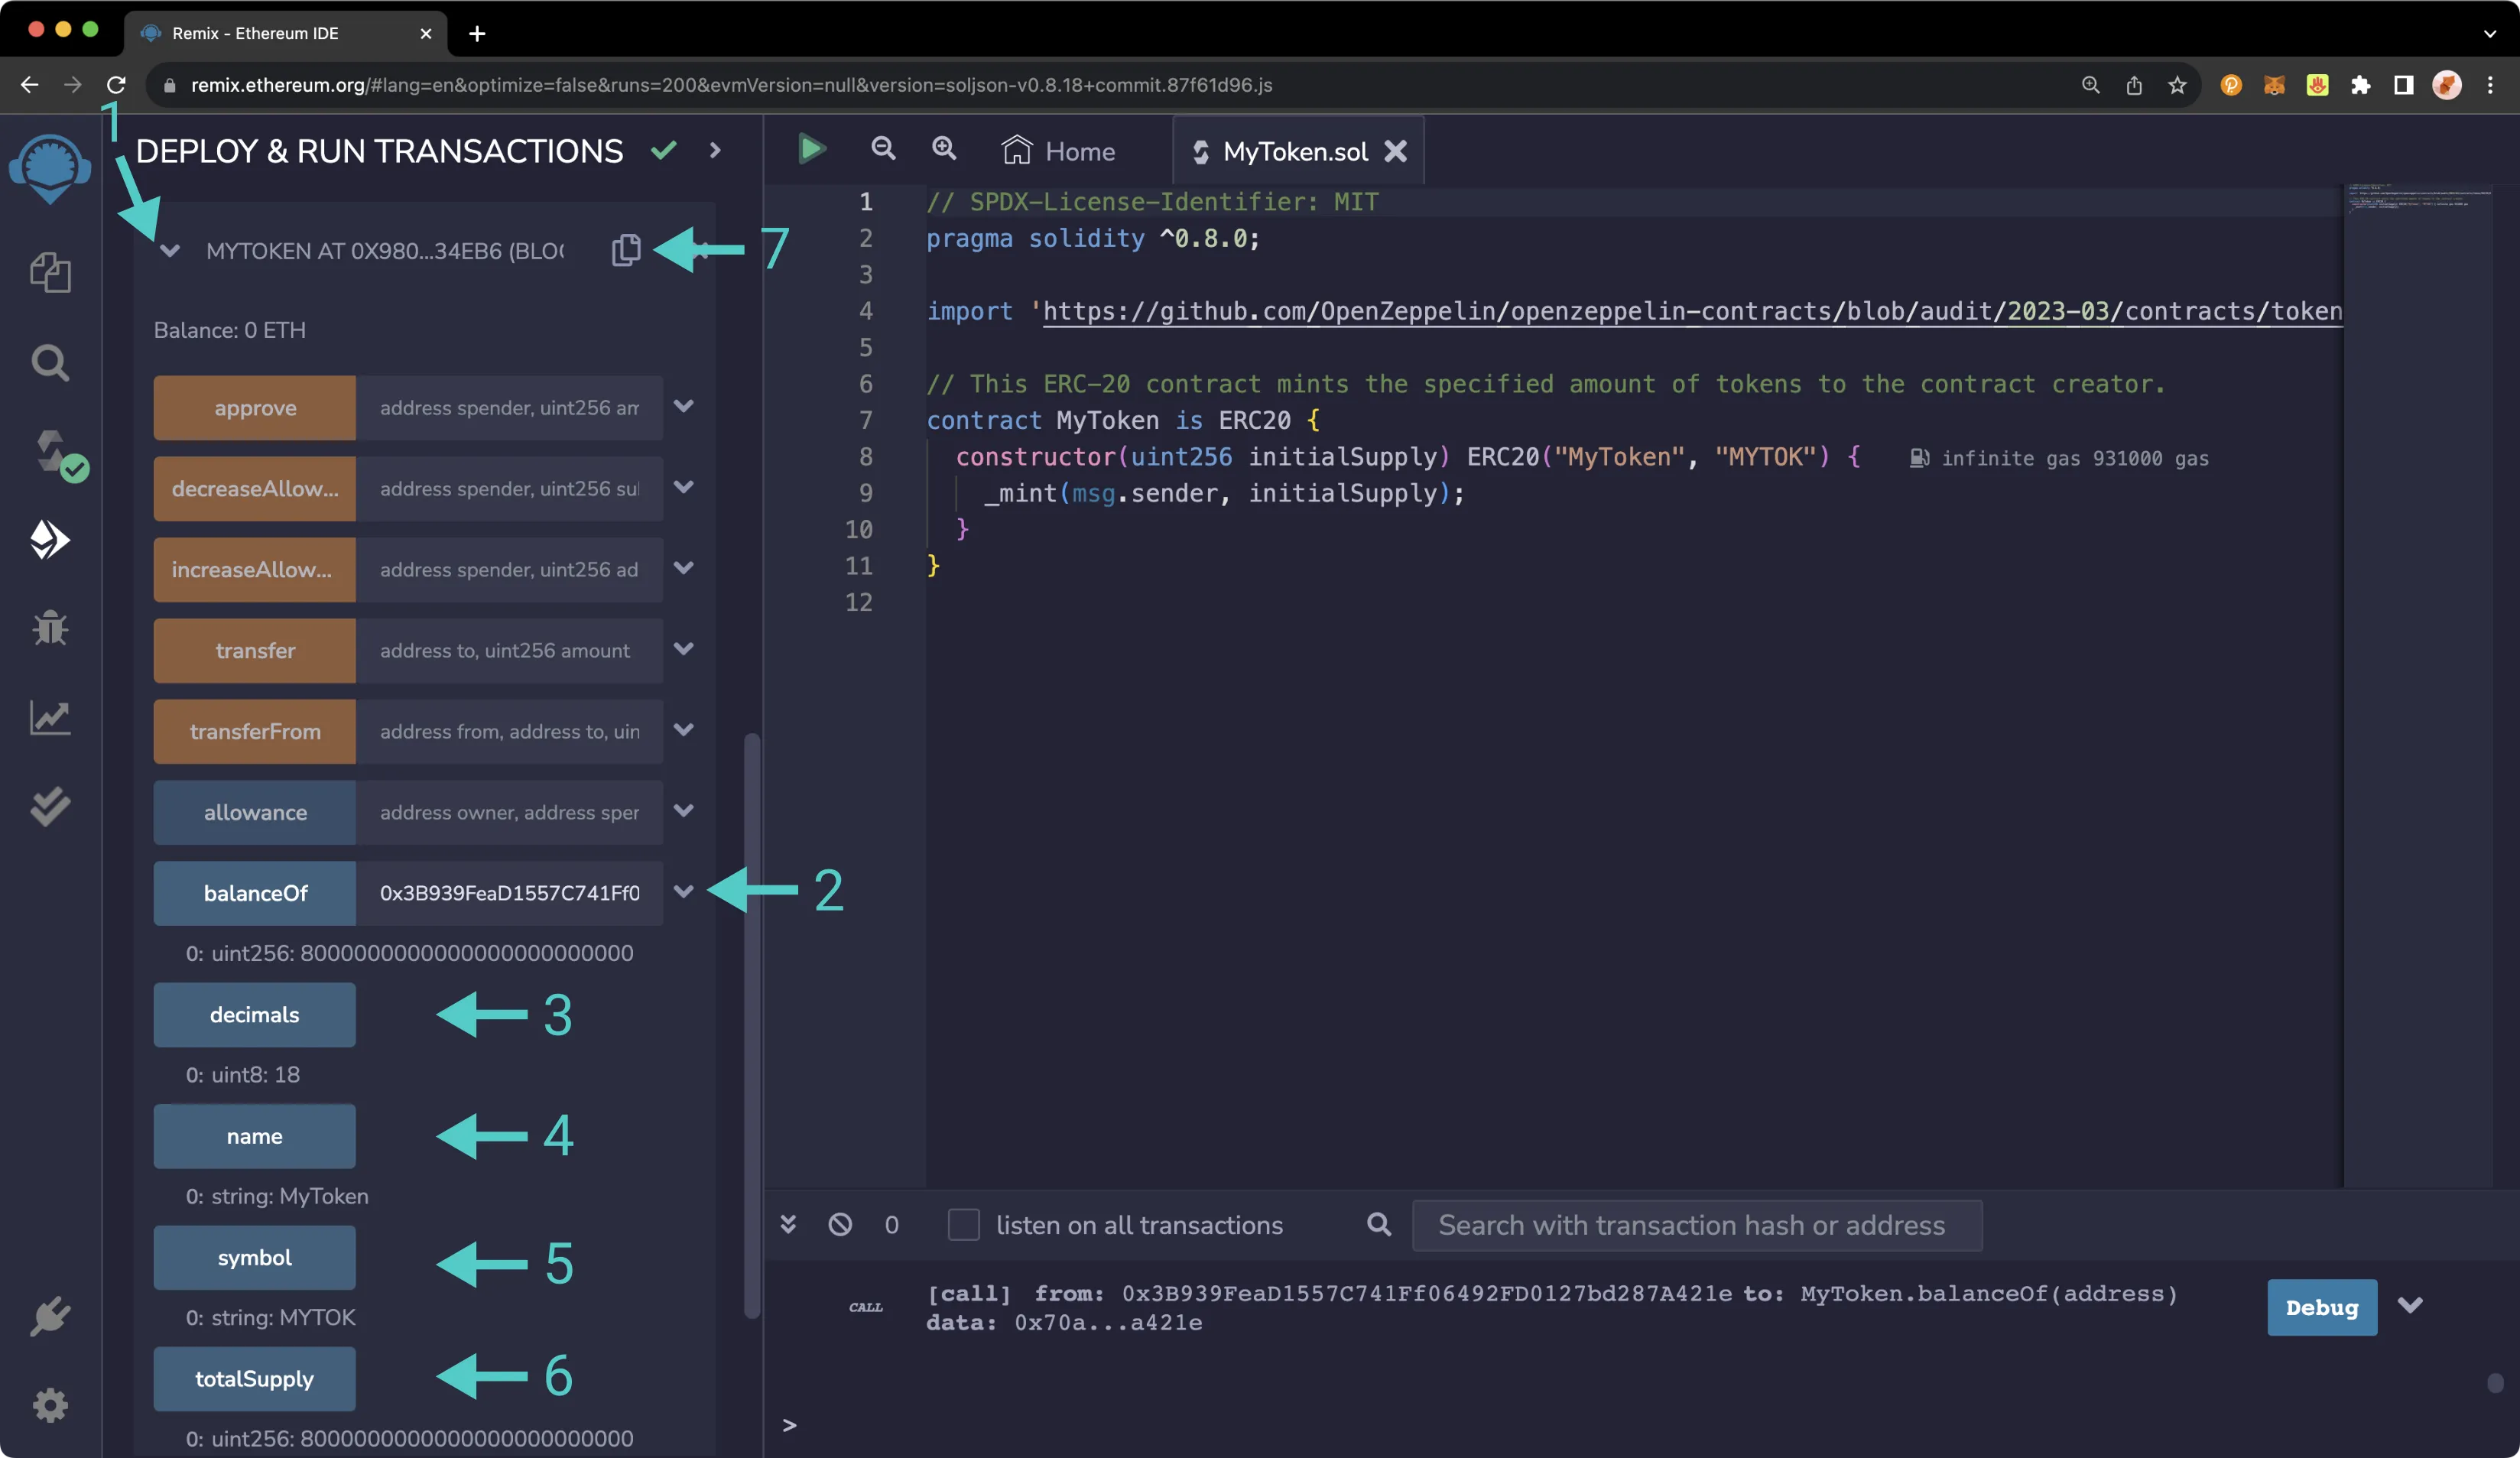Expand the MYTOKEN contract instance chevron

click(x=168, y=248)
